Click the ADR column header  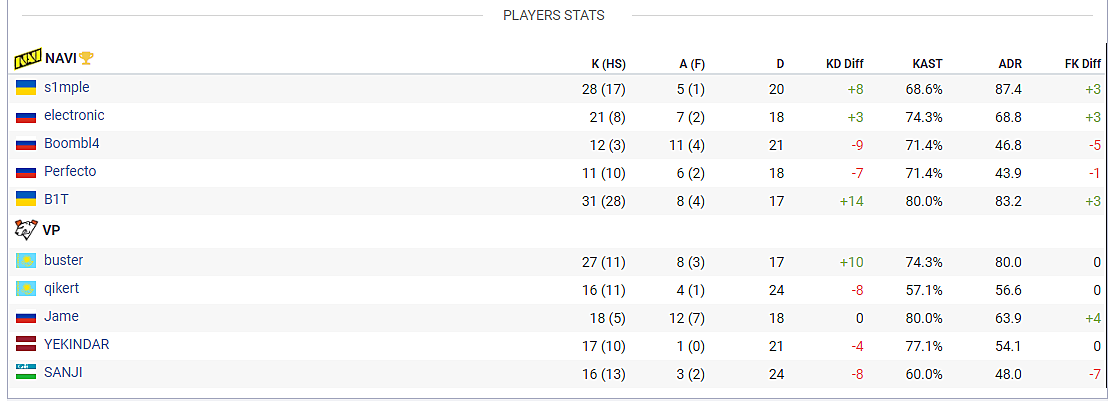coord(1009,64)
